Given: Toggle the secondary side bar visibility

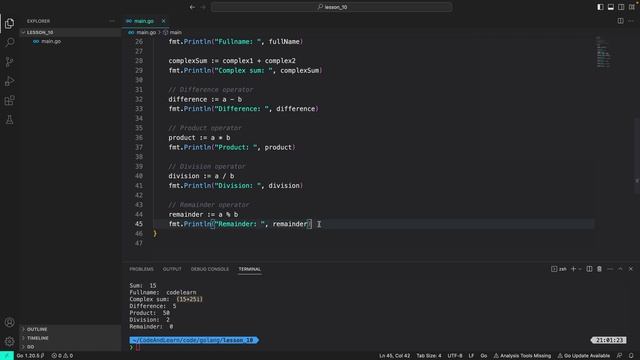Looking at the screenshot, I should click(x=621, y=7).
